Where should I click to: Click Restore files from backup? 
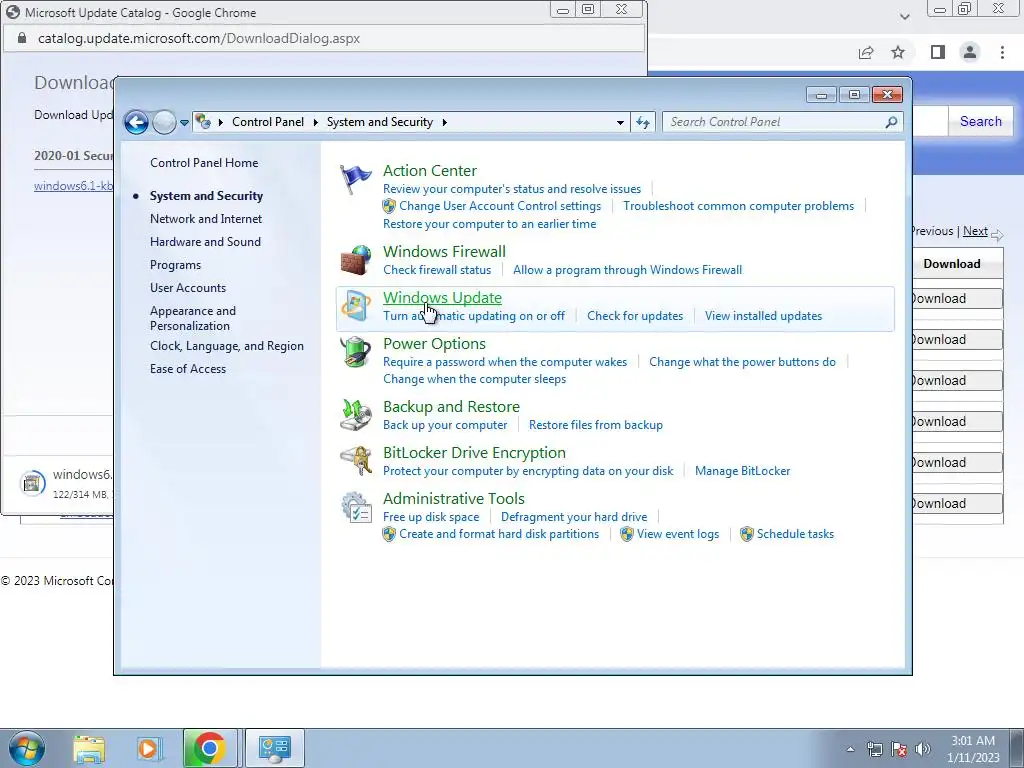[596, 424]
